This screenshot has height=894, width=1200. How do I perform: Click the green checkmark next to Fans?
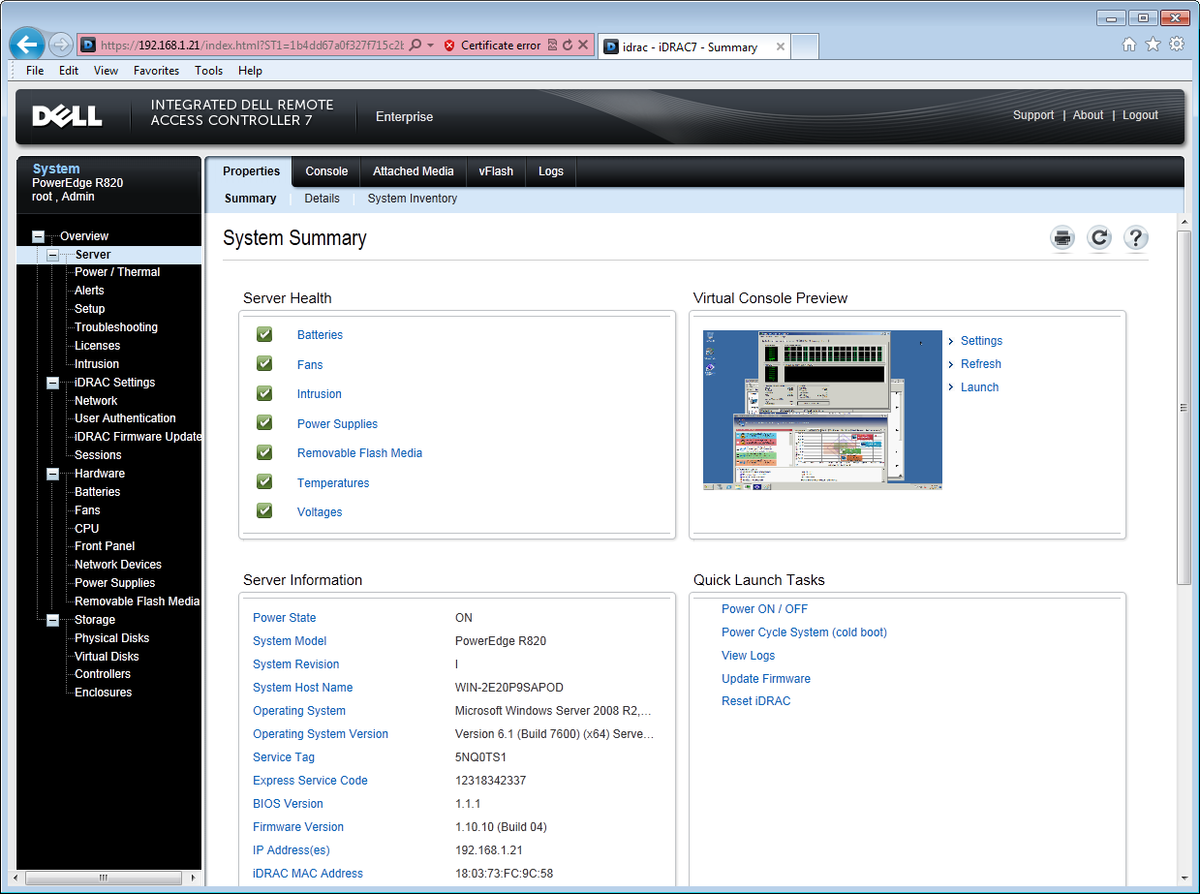(x=263, y=363)
